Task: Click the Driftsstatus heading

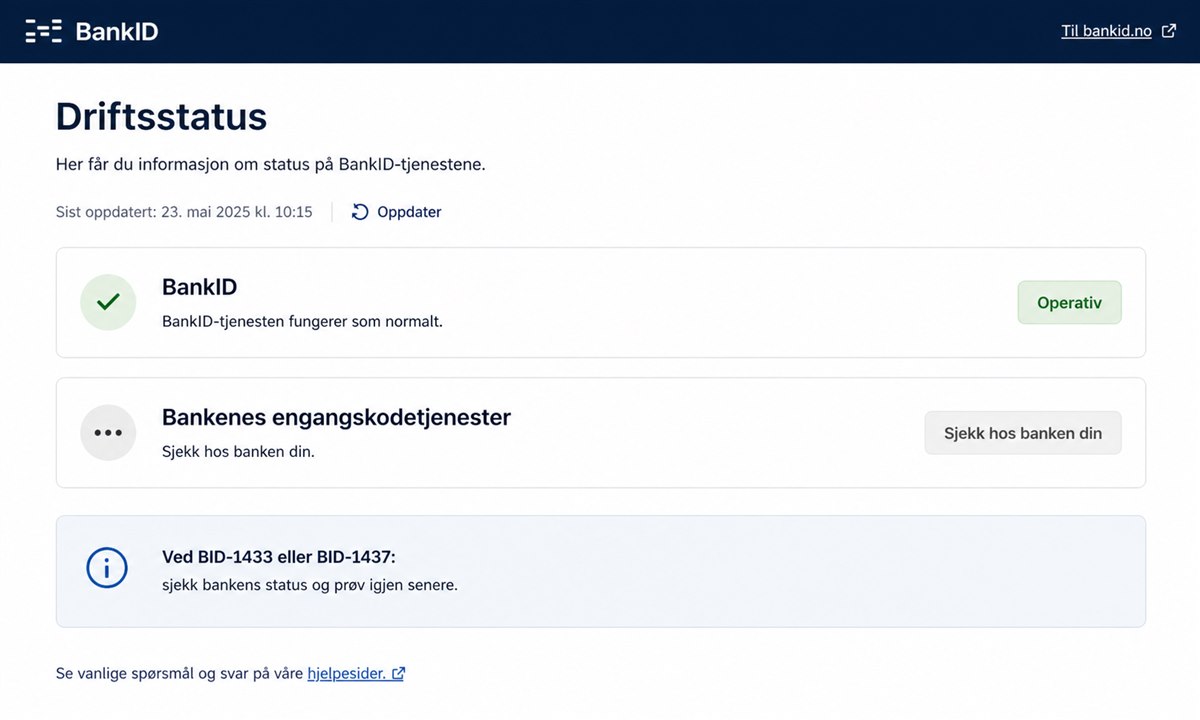Action: 161,117
